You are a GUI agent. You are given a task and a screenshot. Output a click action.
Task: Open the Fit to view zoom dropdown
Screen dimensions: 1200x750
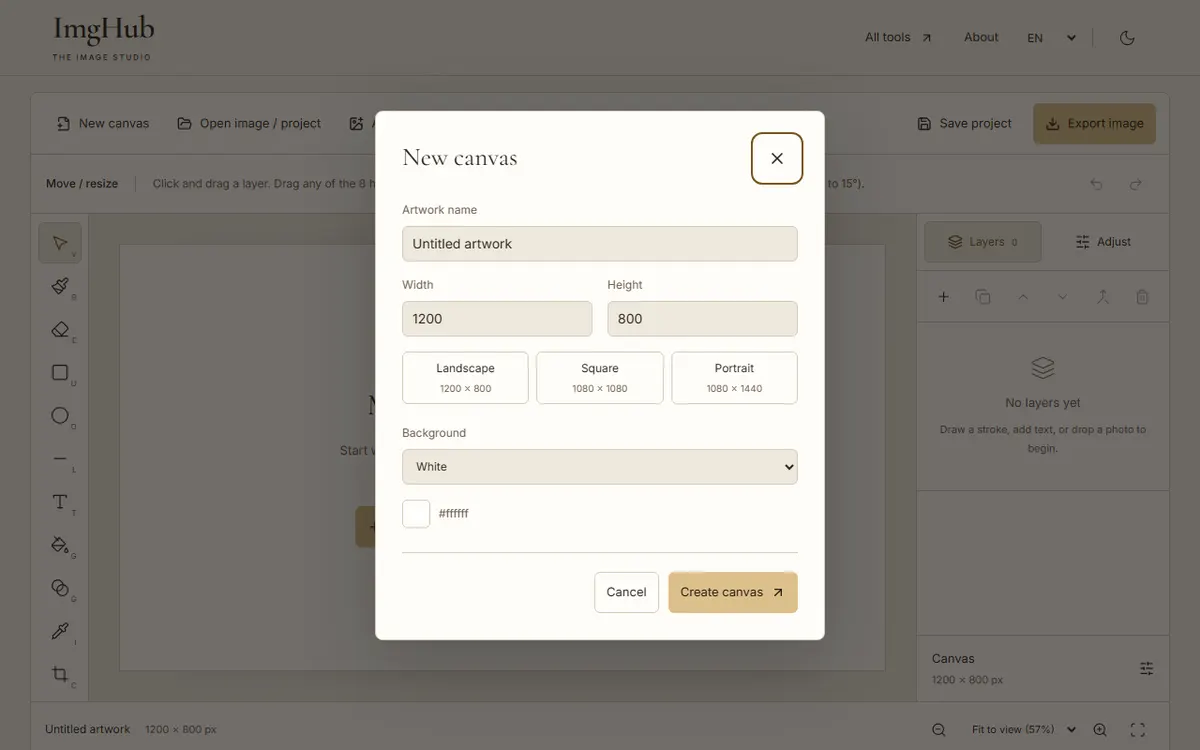[1023, 730]
